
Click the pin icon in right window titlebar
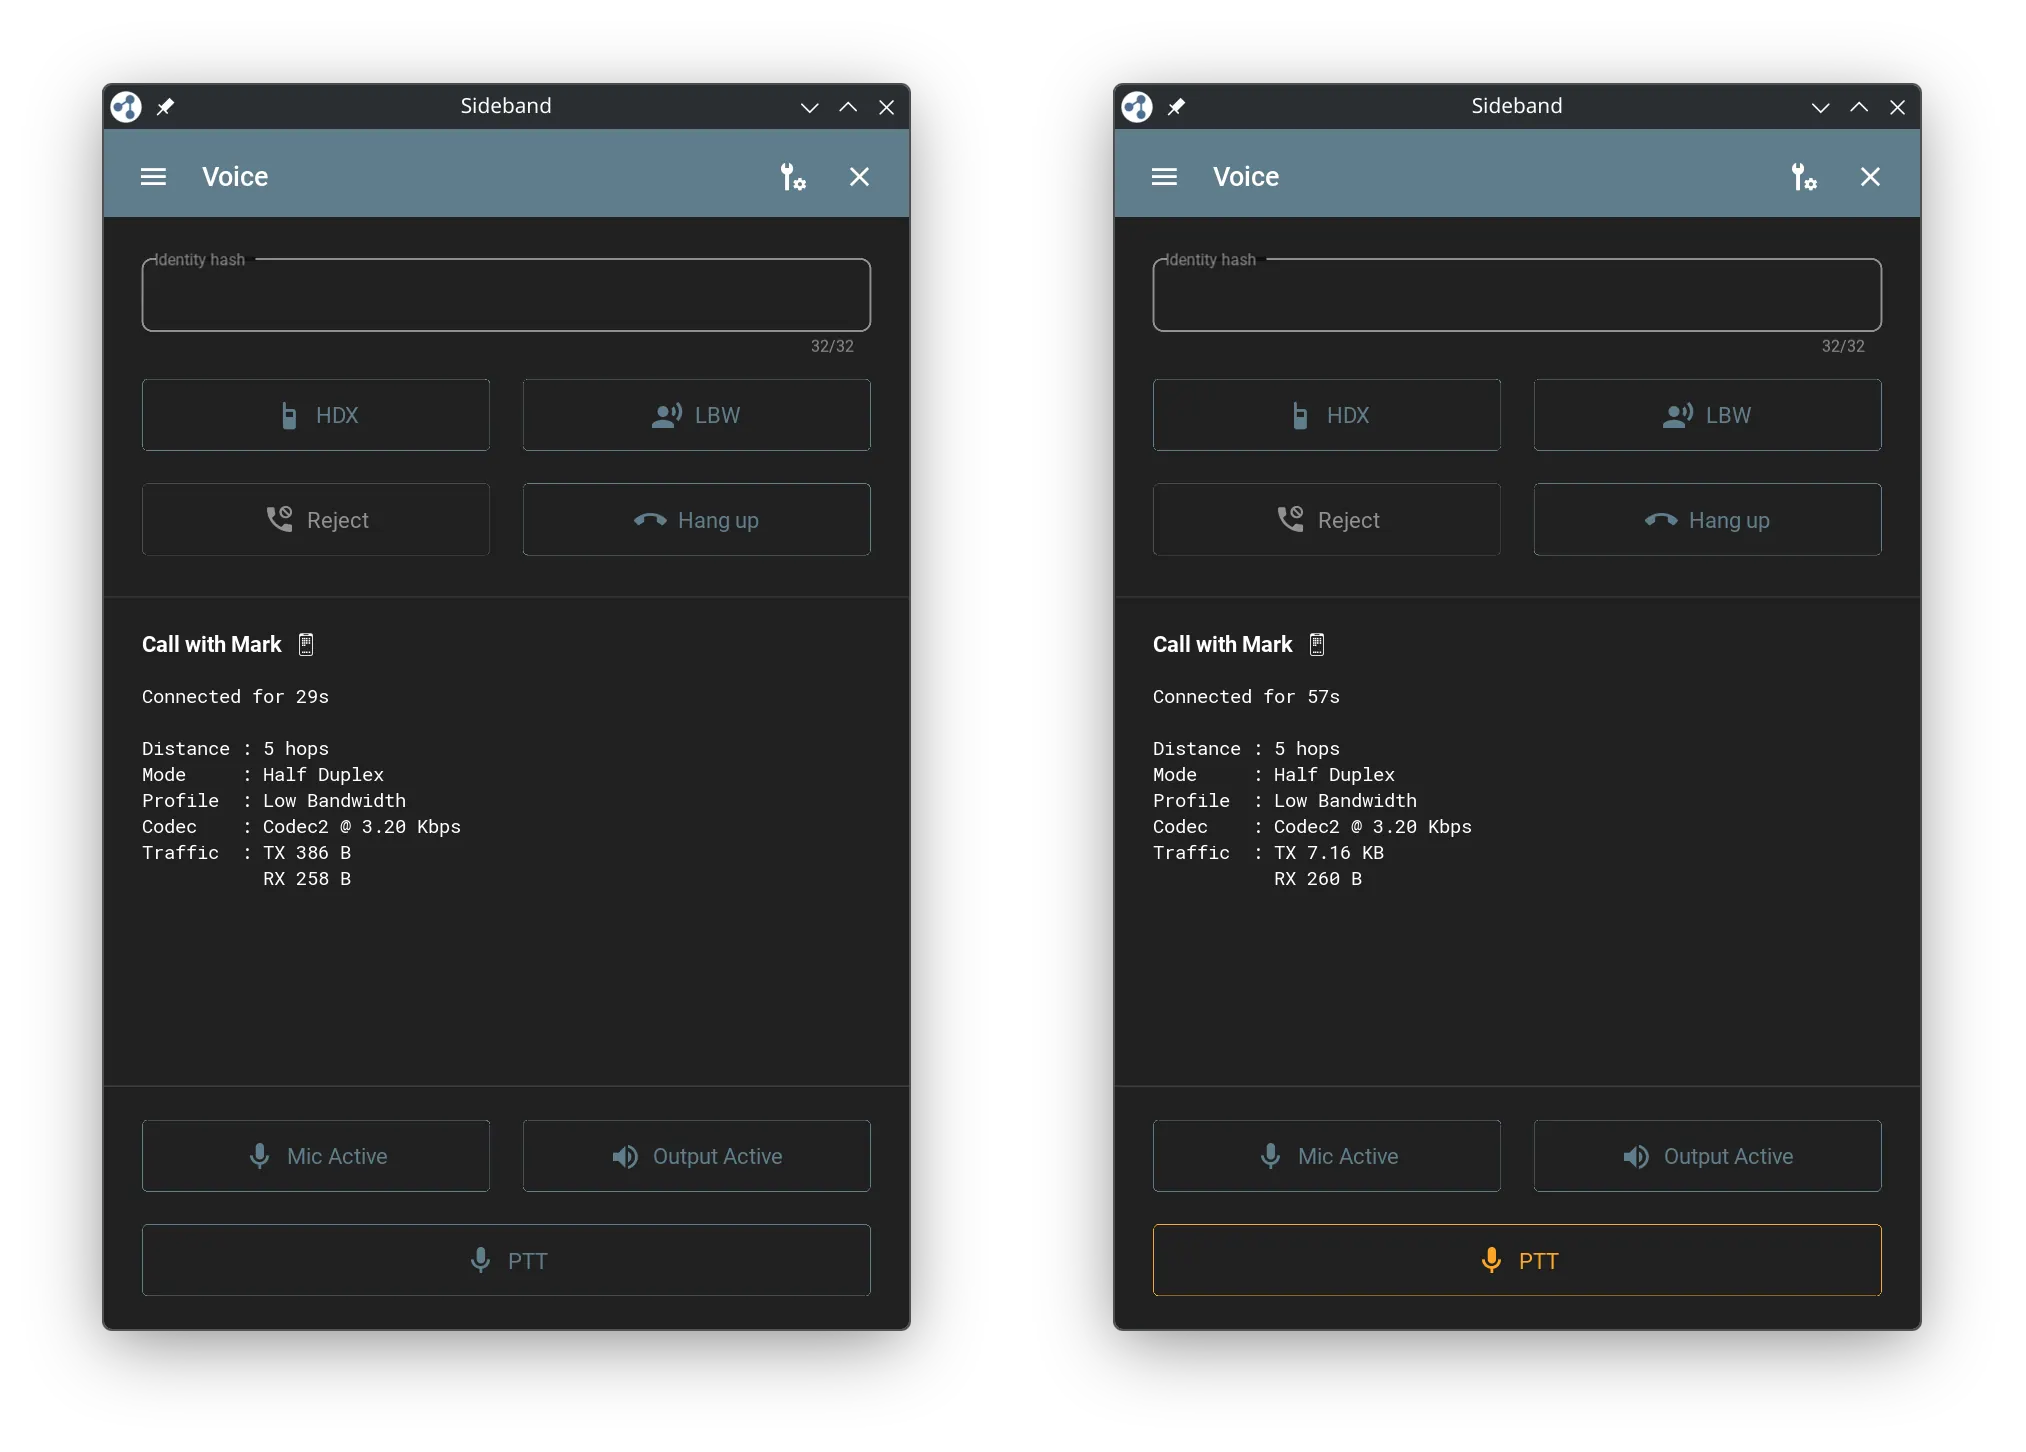click(1177, 106)
